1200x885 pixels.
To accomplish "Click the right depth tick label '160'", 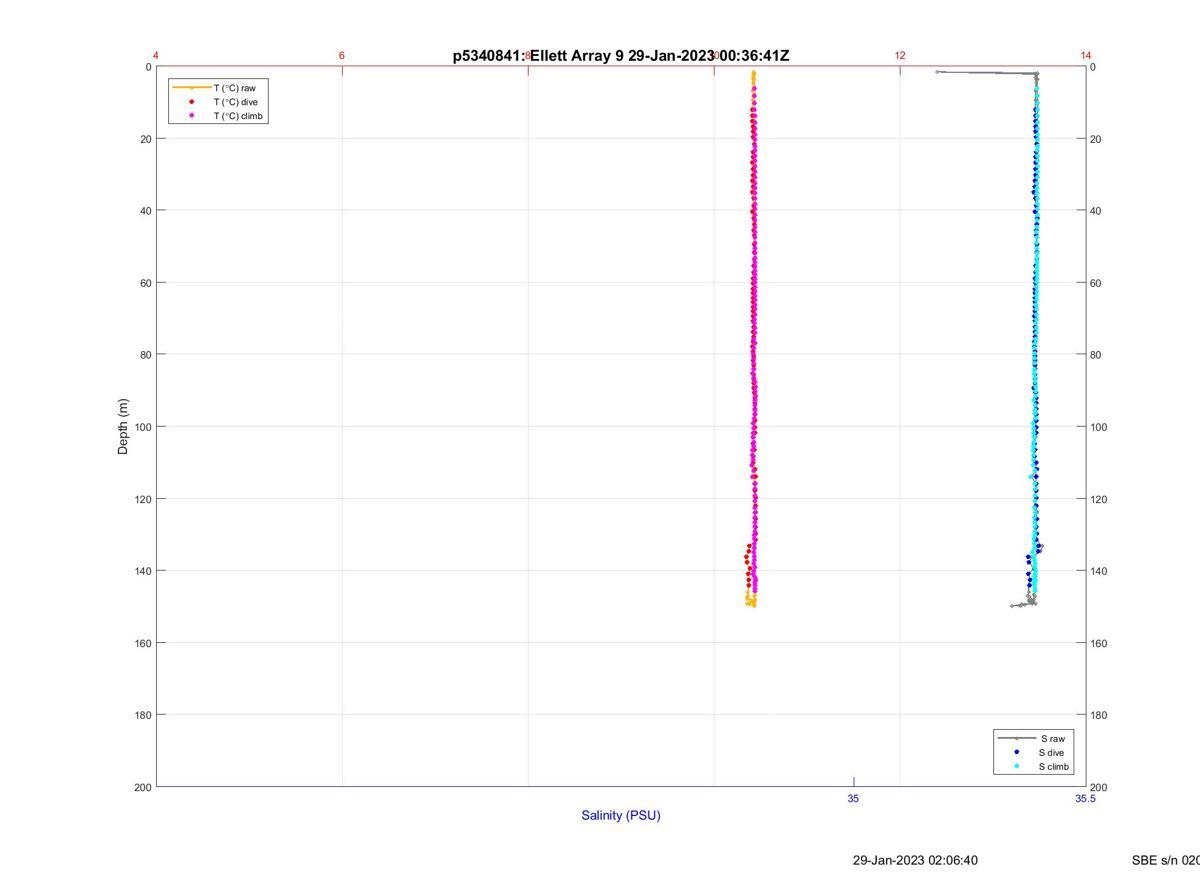I will pyautogui.click(x=1100, y=643).
